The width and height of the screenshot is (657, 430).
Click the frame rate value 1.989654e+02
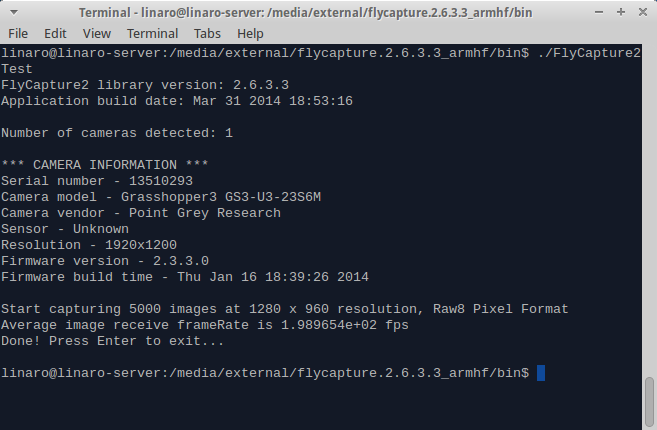pyautogui.click(x=329, y=325)
